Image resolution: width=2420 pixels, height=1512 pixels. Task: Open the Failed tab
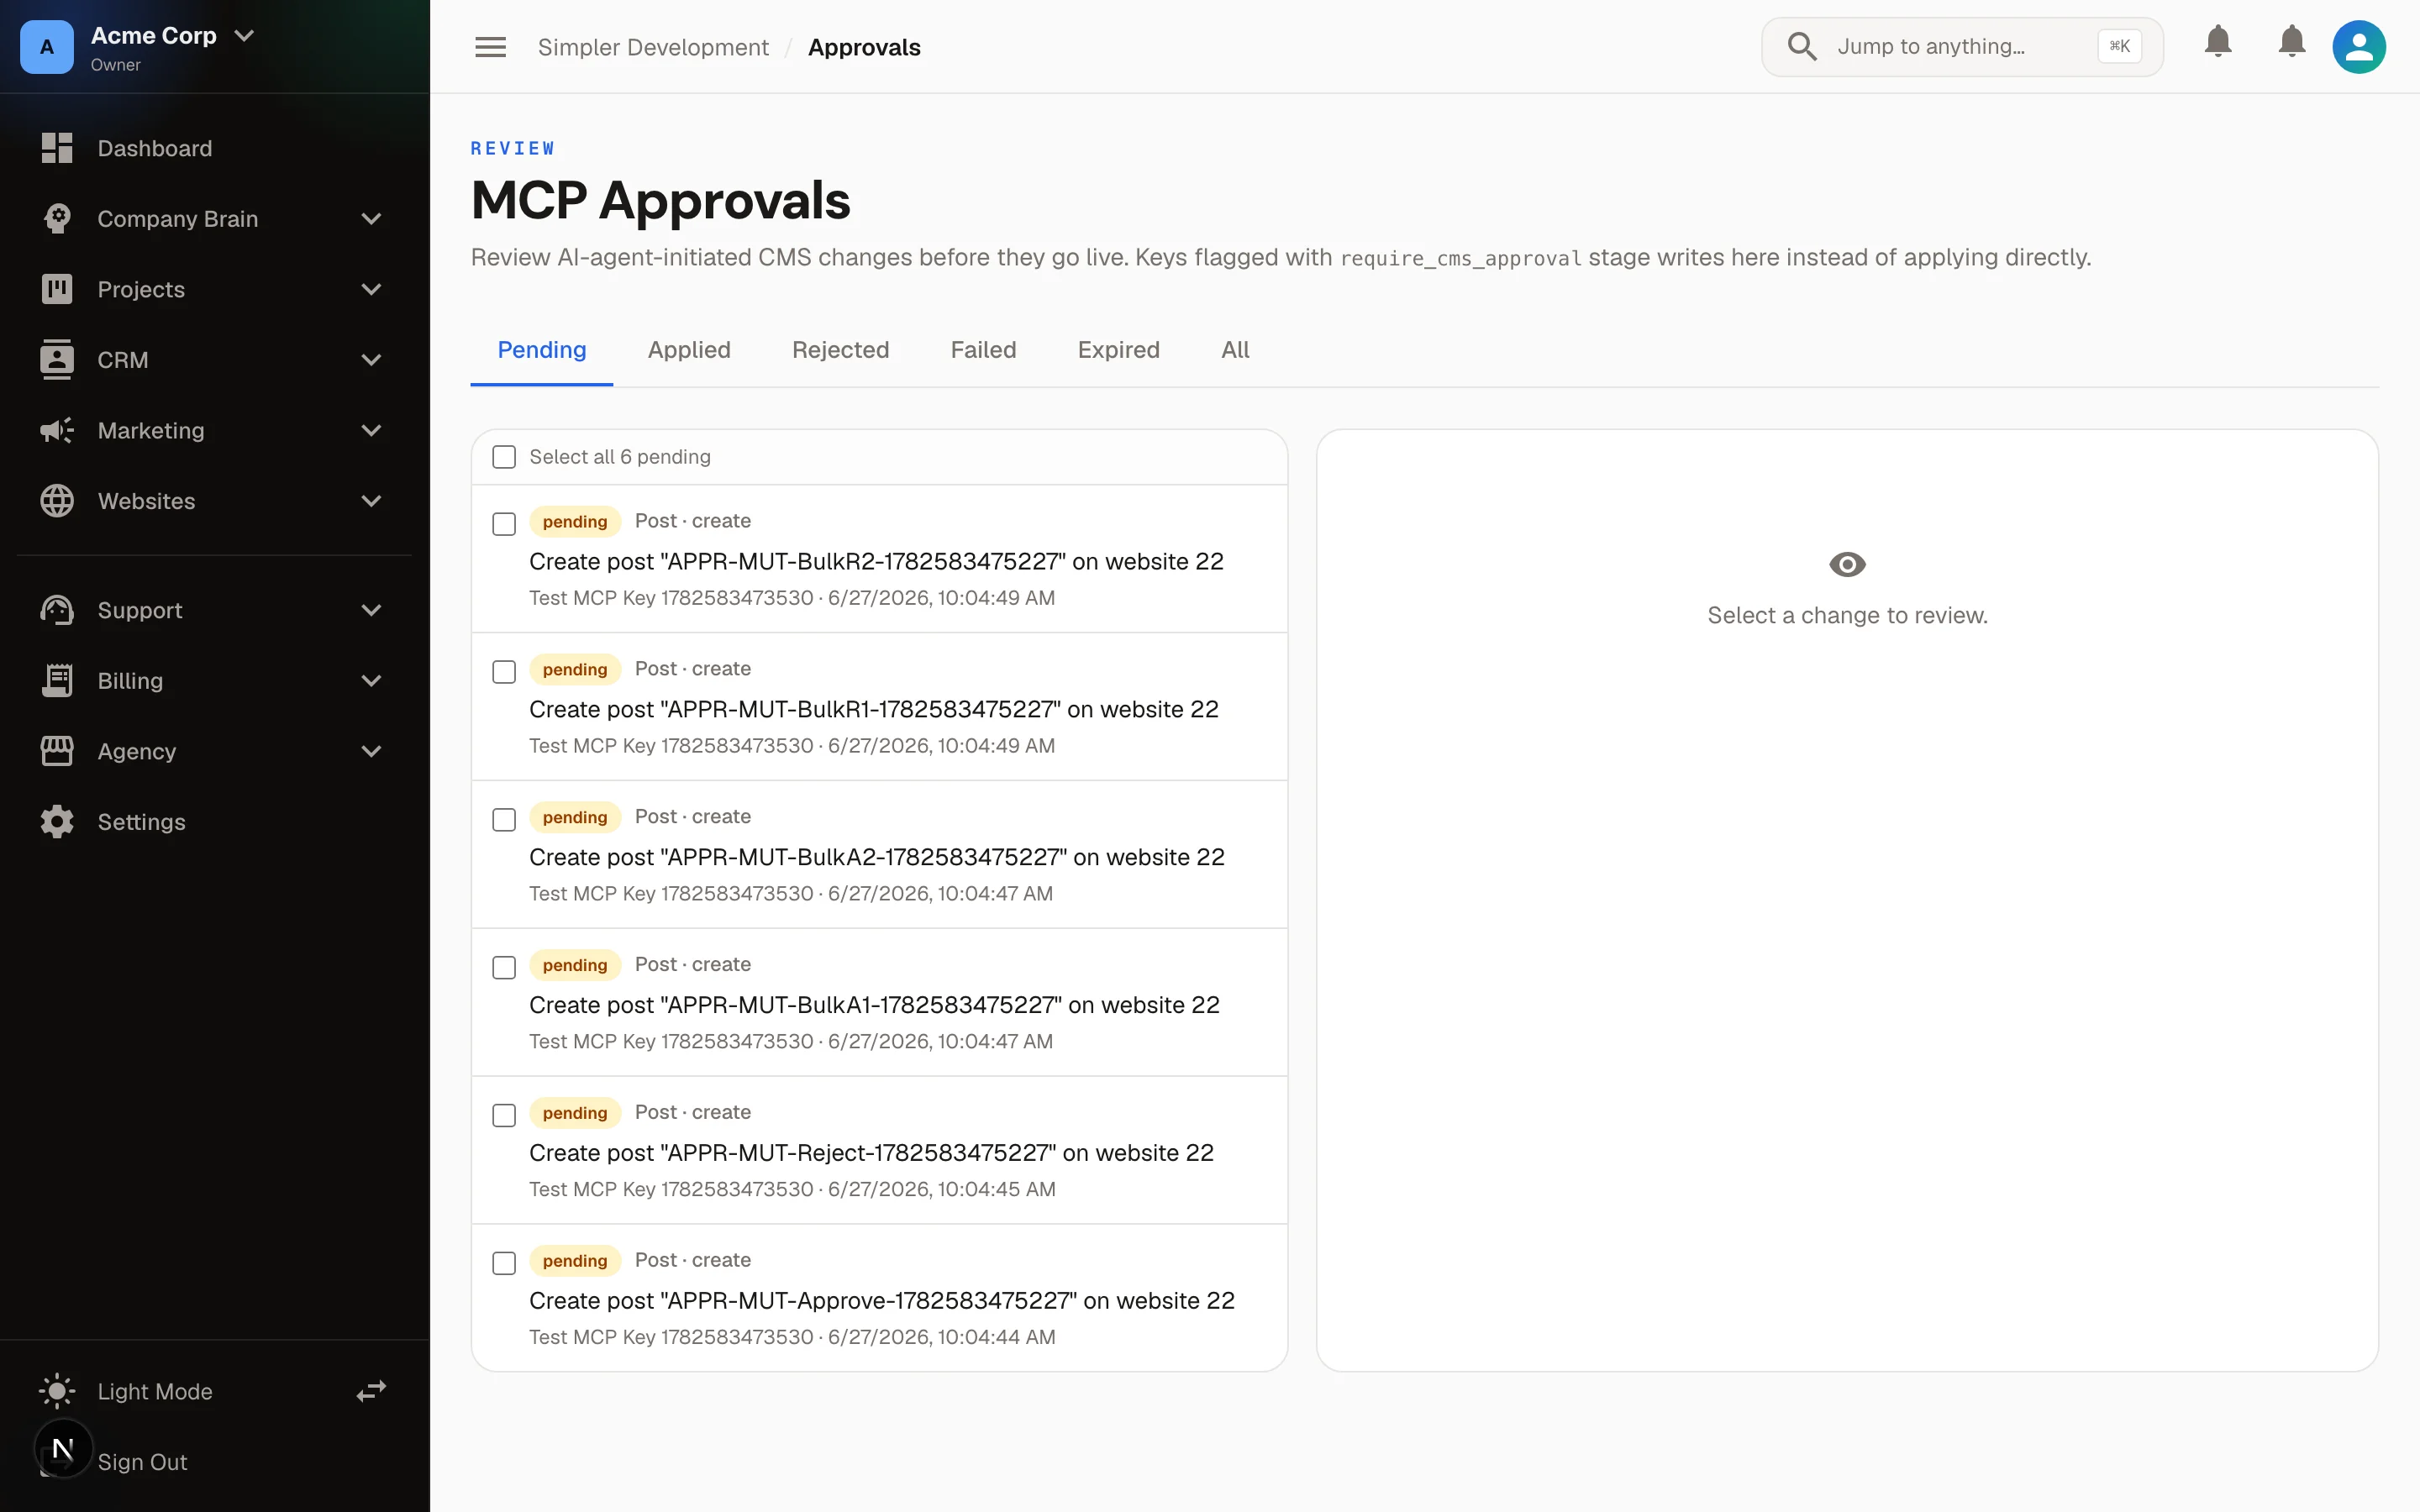(983, 350)
